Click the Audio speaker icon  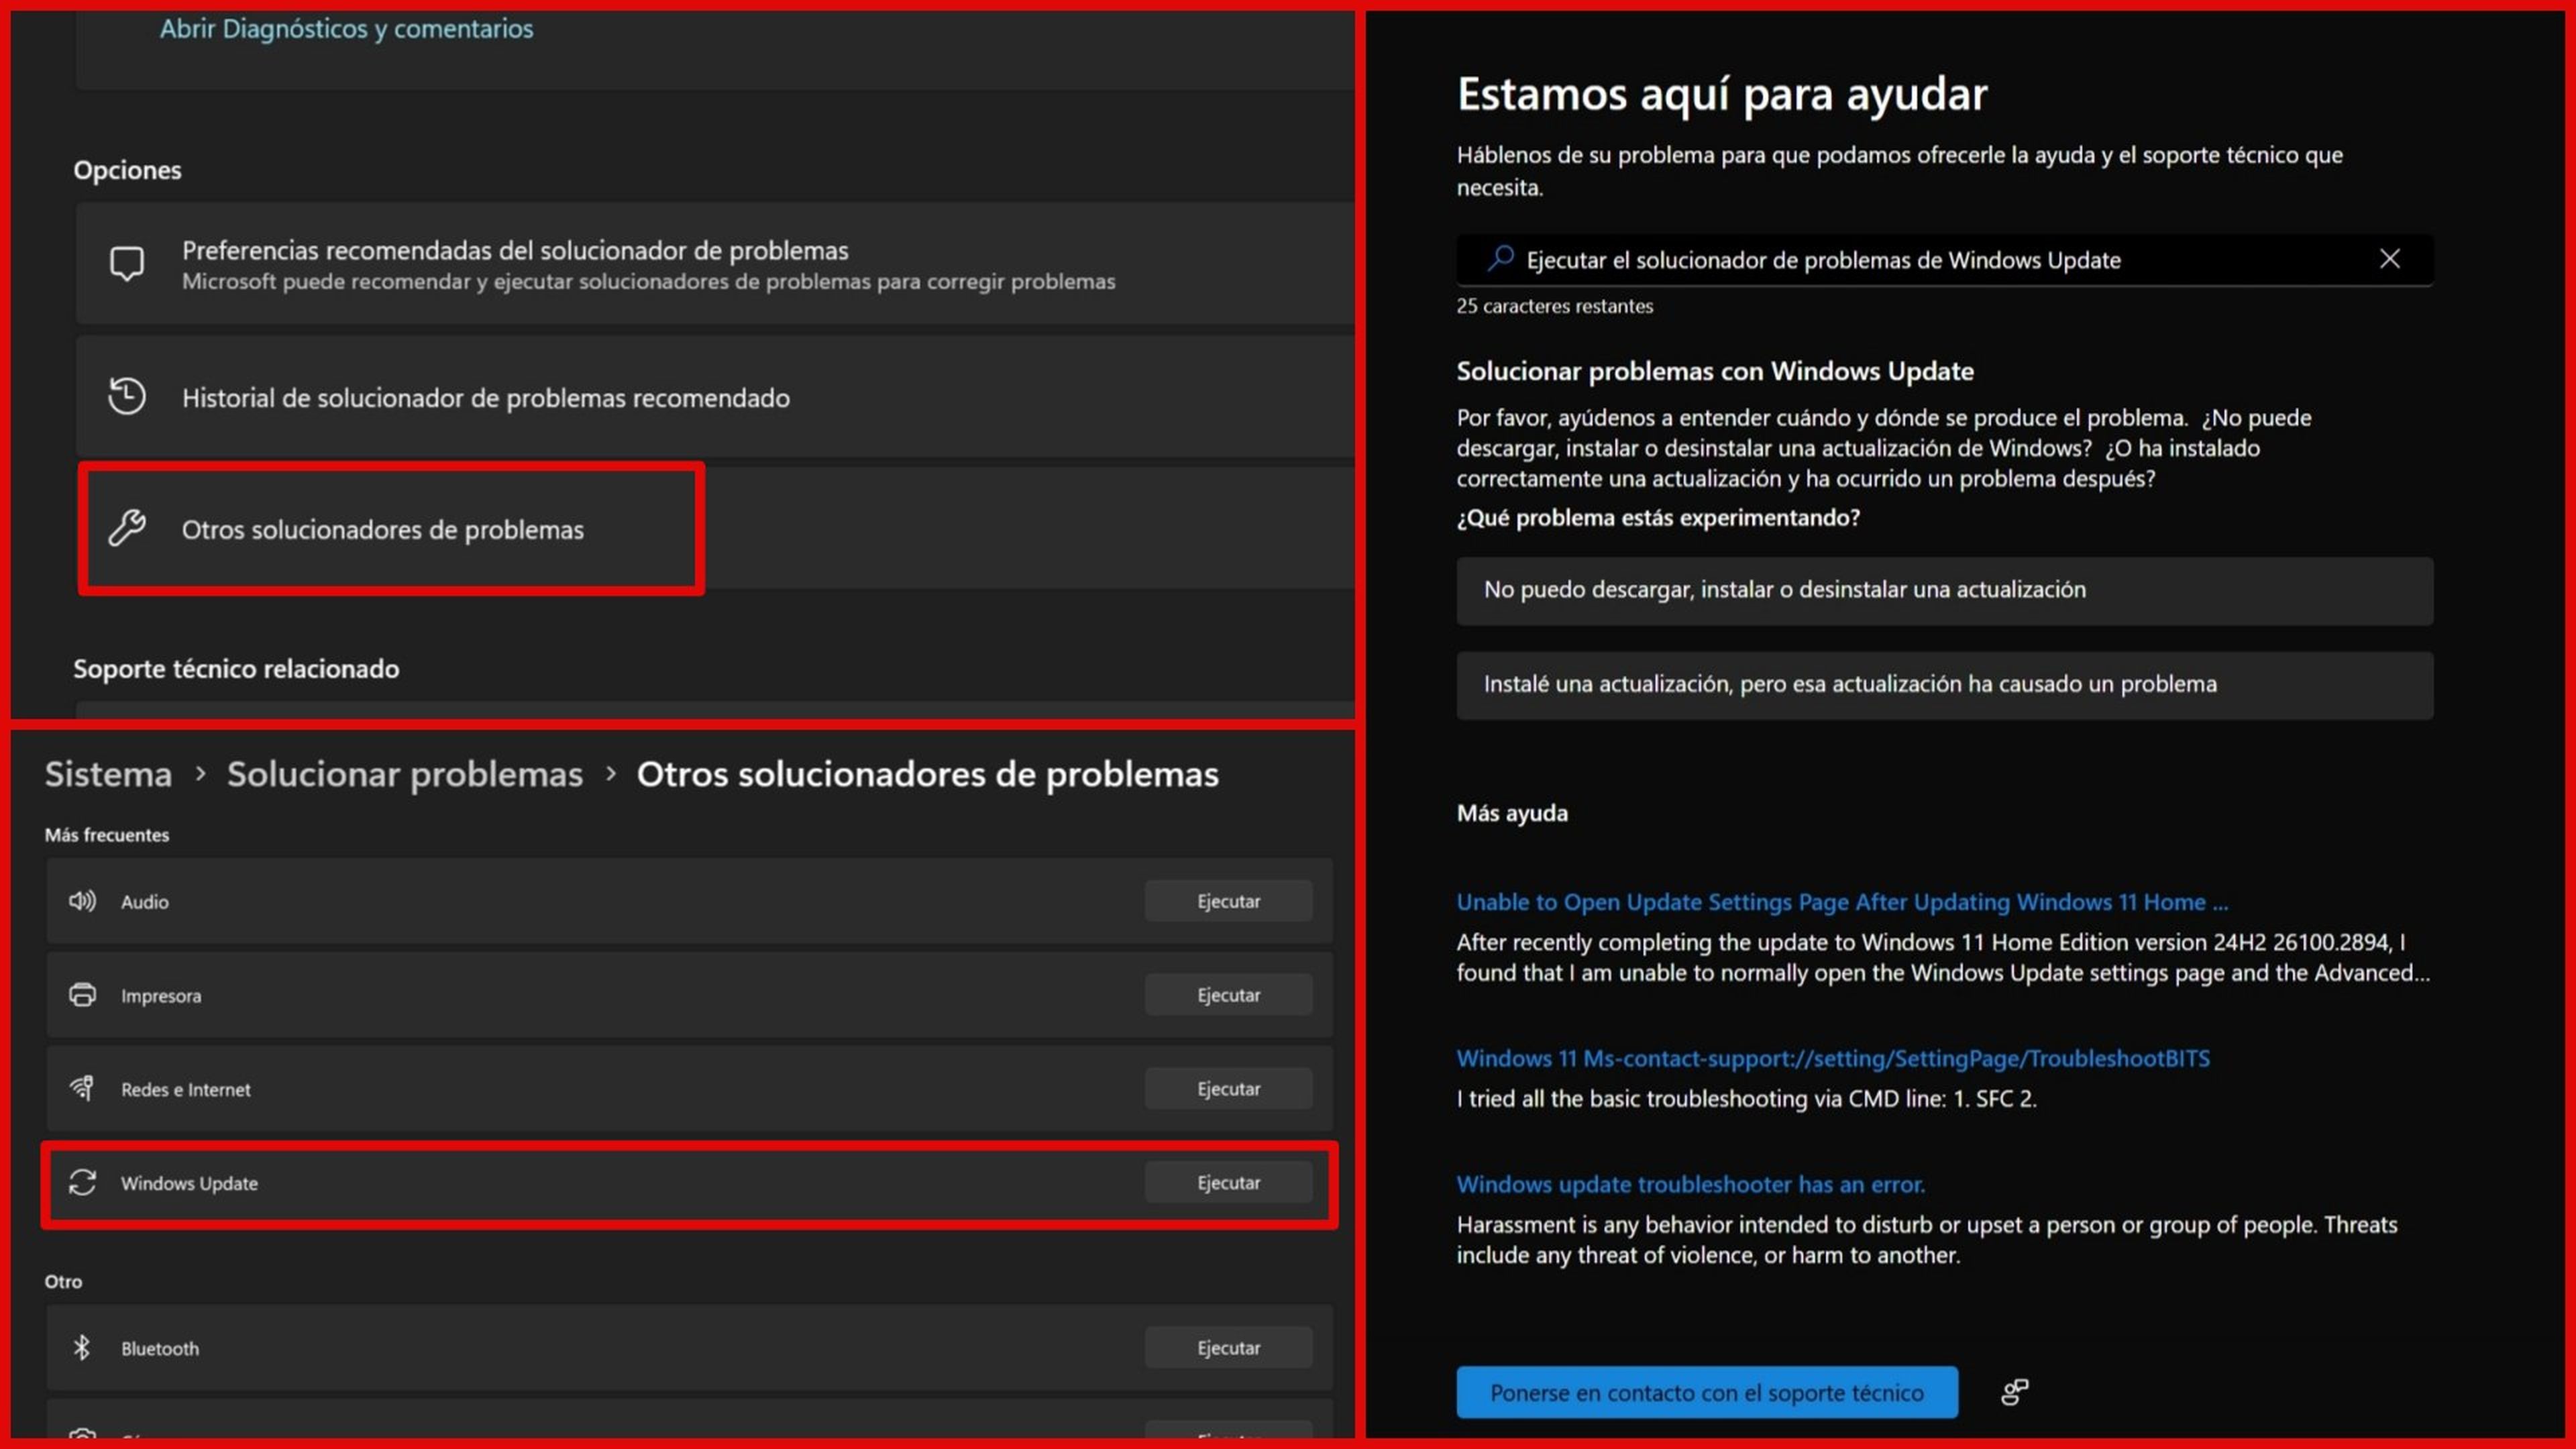[82, 901]
